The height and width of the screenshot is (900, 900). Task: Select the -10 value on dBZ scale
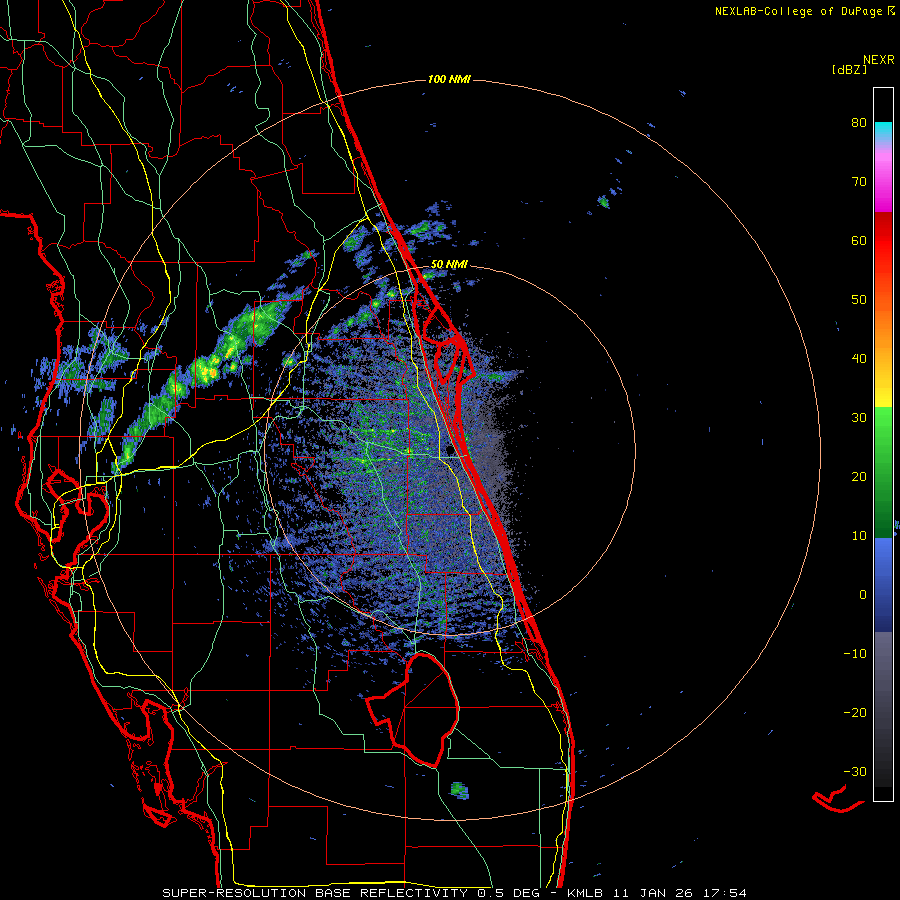click(x=855, y=654)
